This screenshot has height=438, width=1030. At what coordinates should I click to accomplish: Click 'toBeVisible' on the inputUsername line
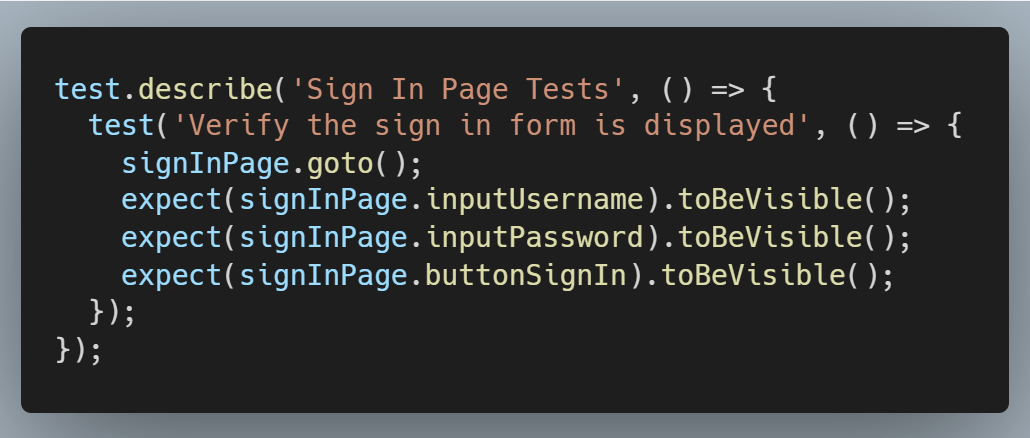[x=770, y=199]
